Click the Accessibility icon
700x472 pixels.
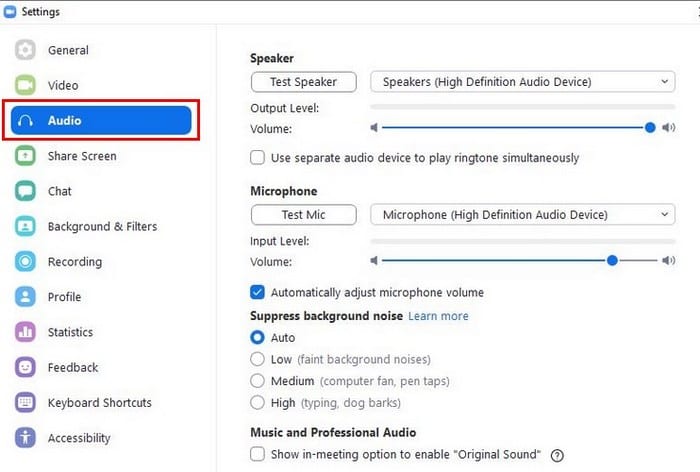click(25, 438)
